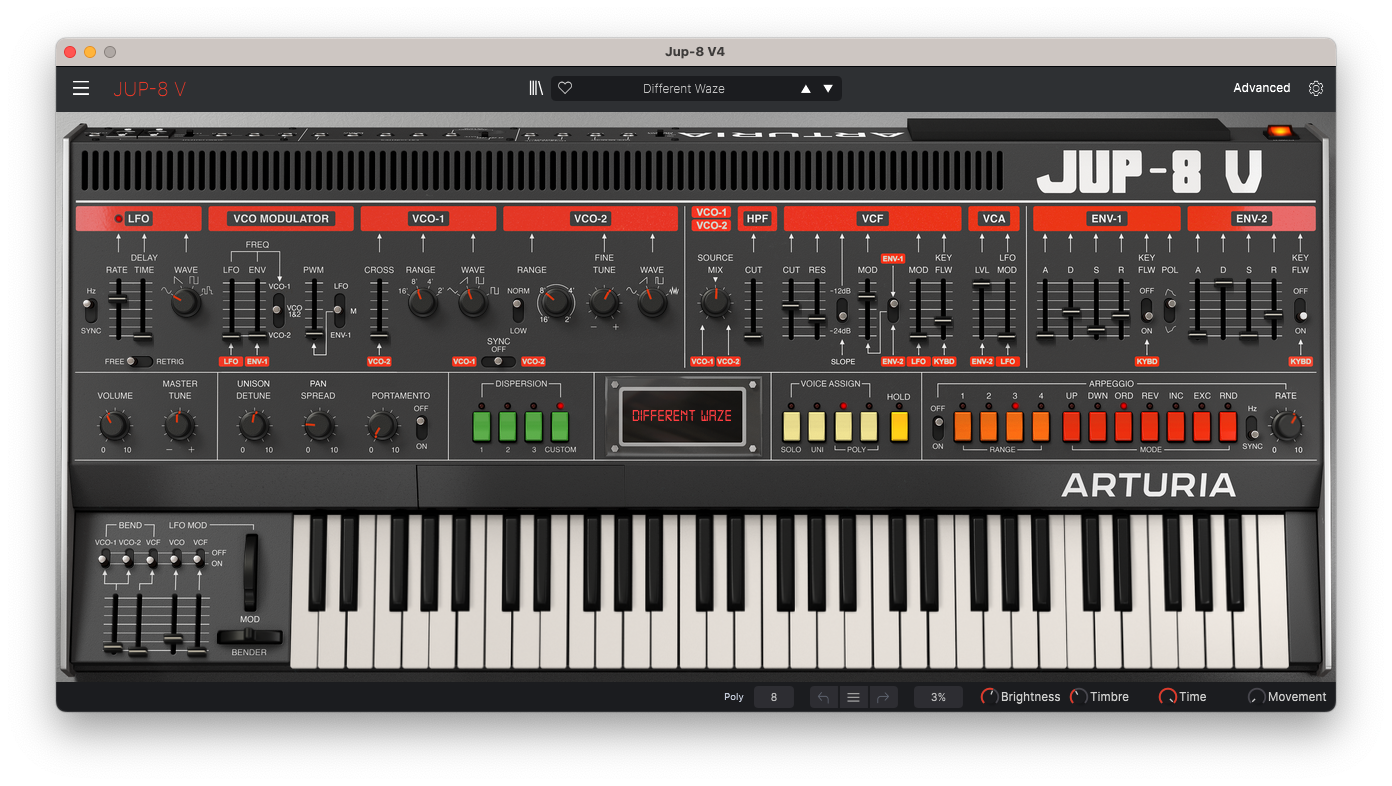The height and width of the screenshot is (786, 1392).
Task: Select arpeggio UP mode button
Action: [1072, 427]
